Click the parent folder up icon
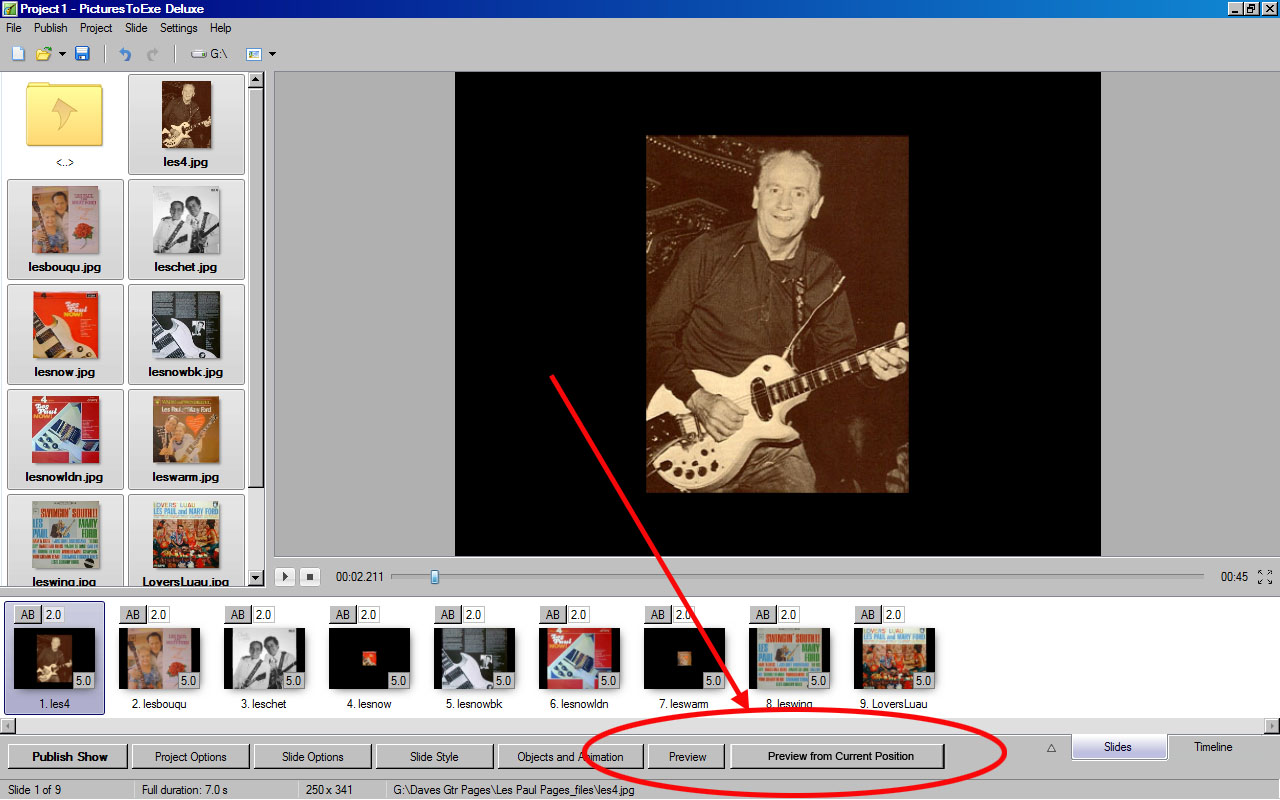1280x800 pixels. click(65, 115)
